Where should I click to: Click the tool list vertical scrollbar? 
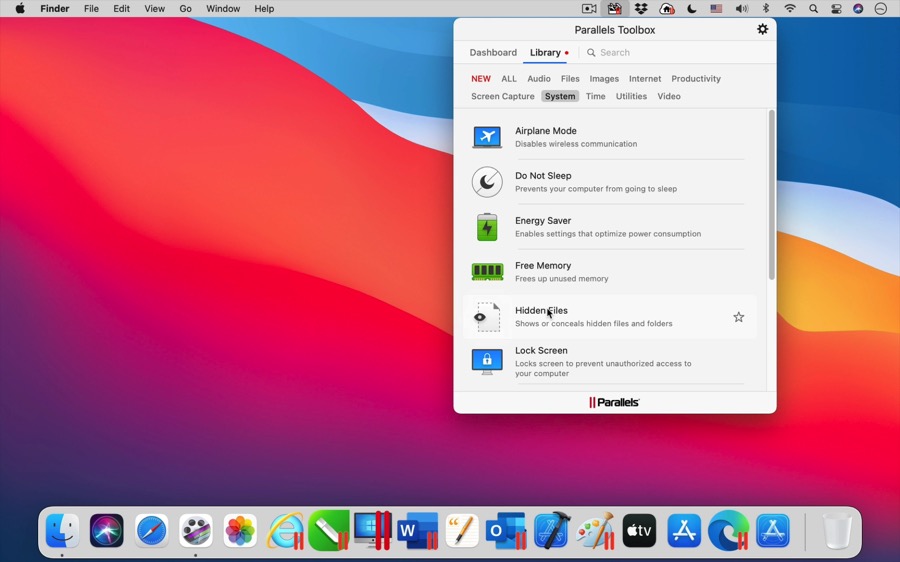pos(771,195)
